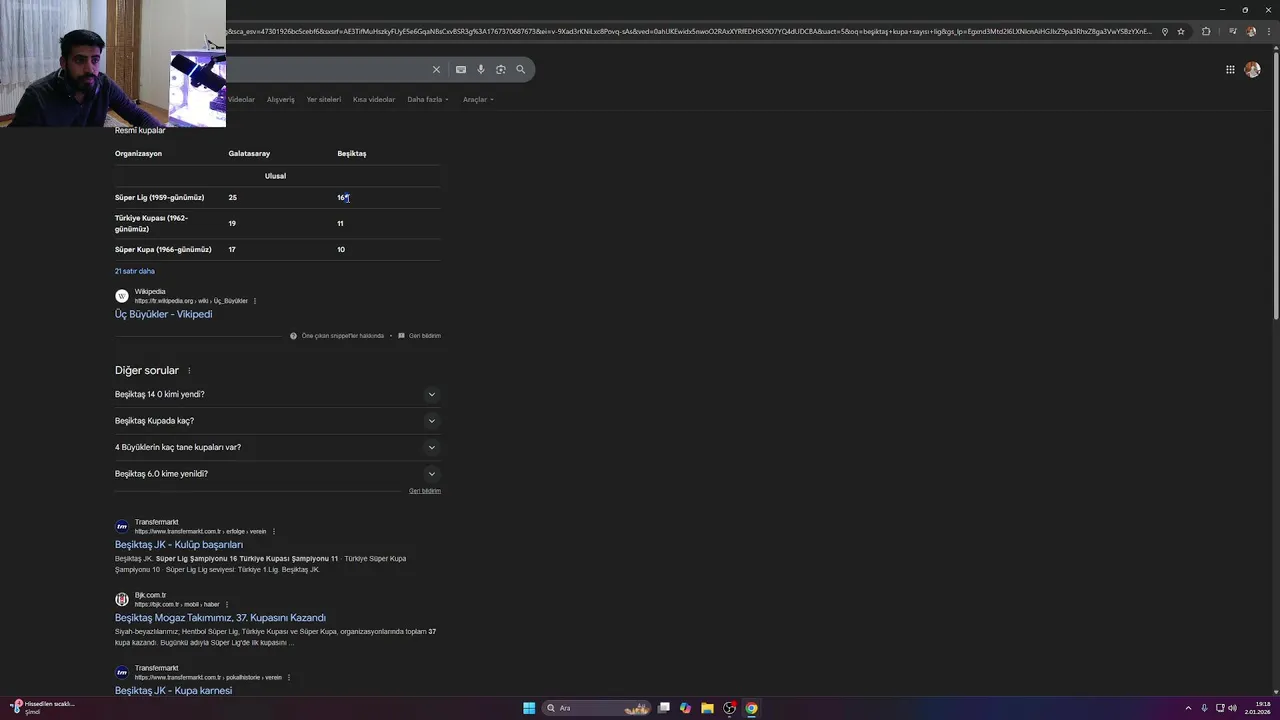Open Chrome extensions puzzle icon

point(1206,31)
